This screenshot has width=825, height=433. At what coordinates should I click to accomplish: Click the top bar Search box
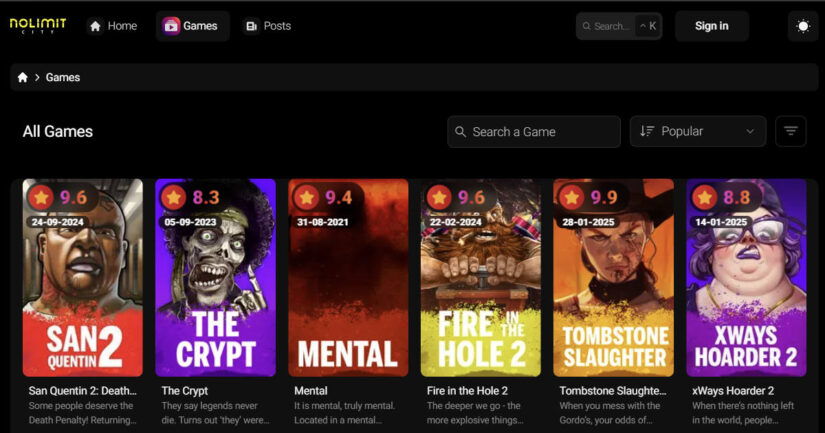coord(610,26)
